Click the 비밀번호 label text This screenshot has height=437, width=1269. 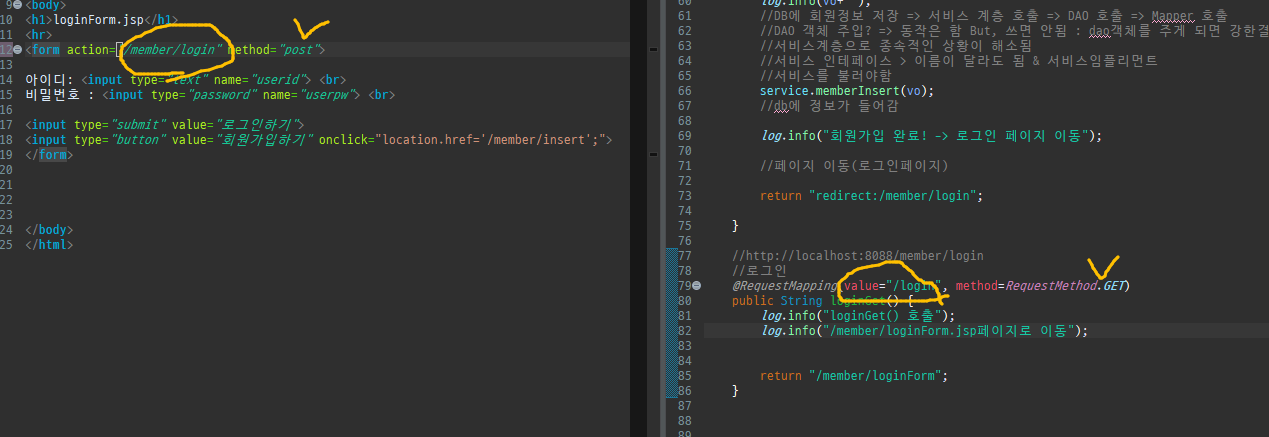56,95
